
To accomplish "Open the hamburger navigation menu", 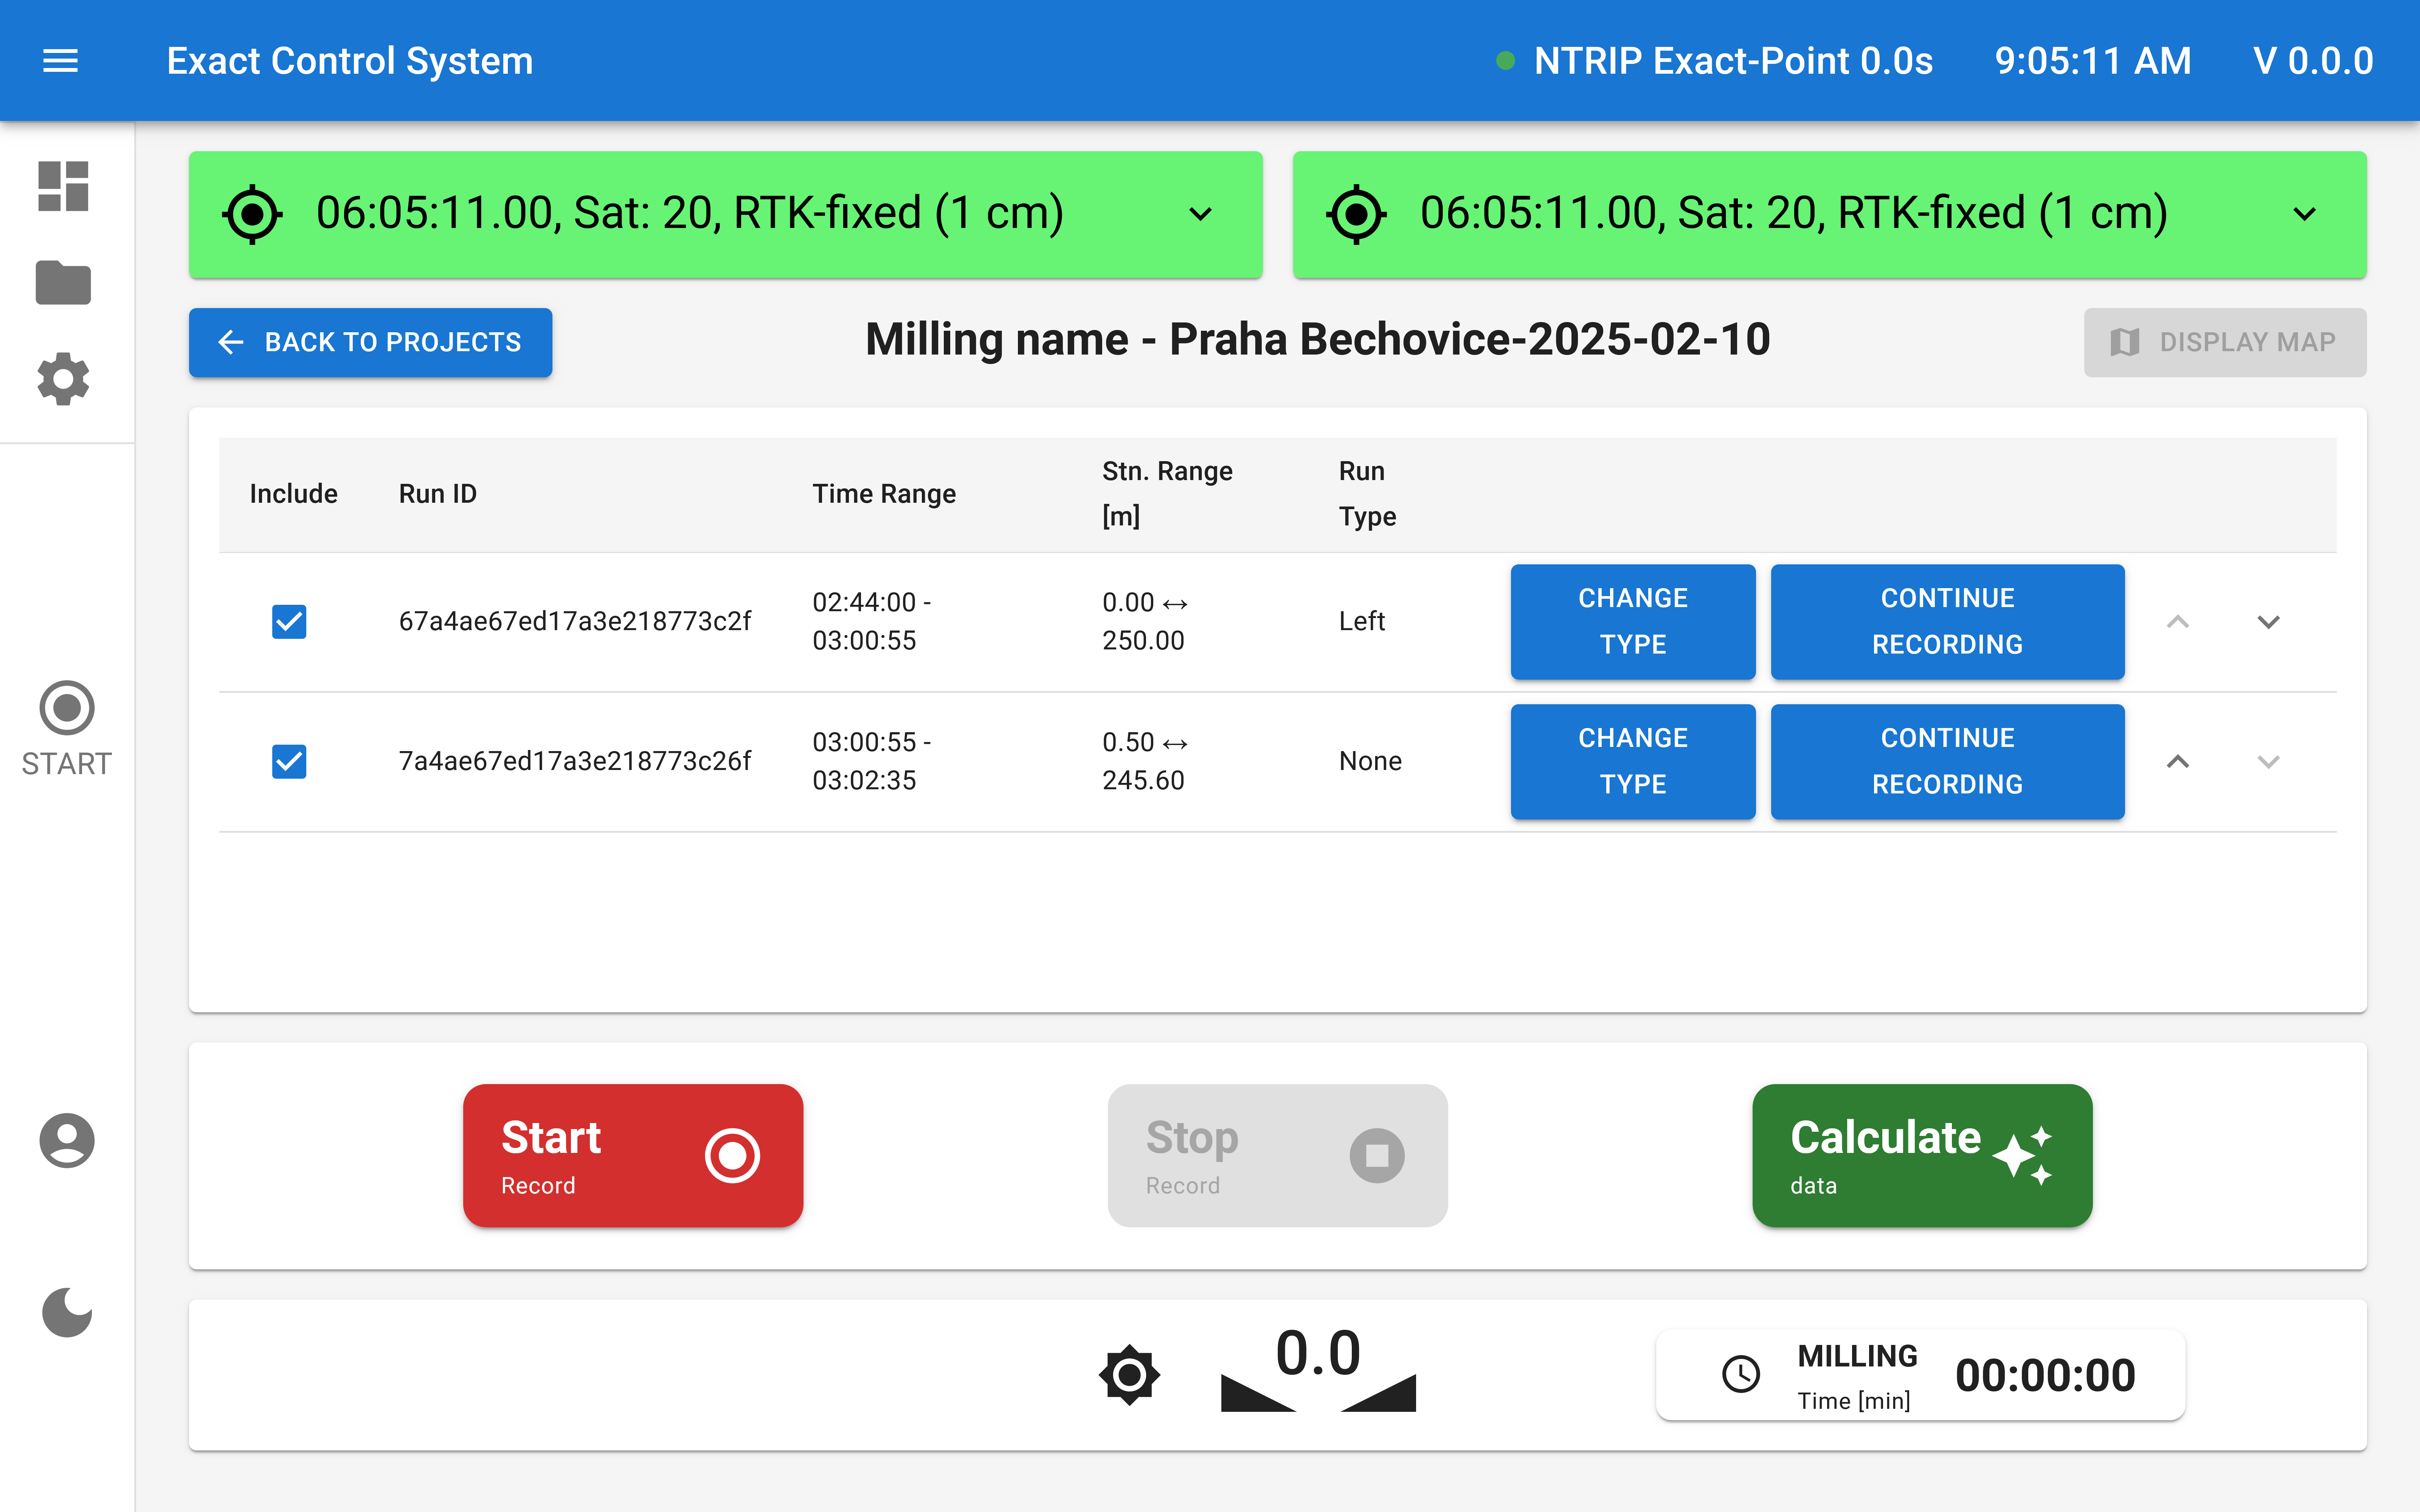I will pyautogui.click(x=60, y=61).
